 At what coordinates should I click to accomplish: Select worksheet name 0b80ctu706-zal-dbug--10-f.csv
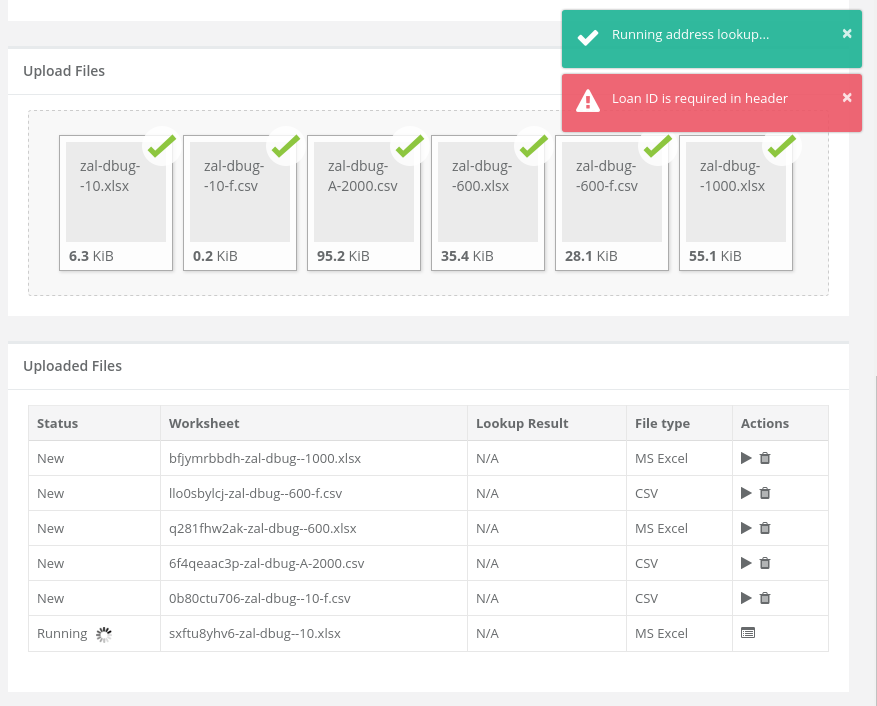260,599
